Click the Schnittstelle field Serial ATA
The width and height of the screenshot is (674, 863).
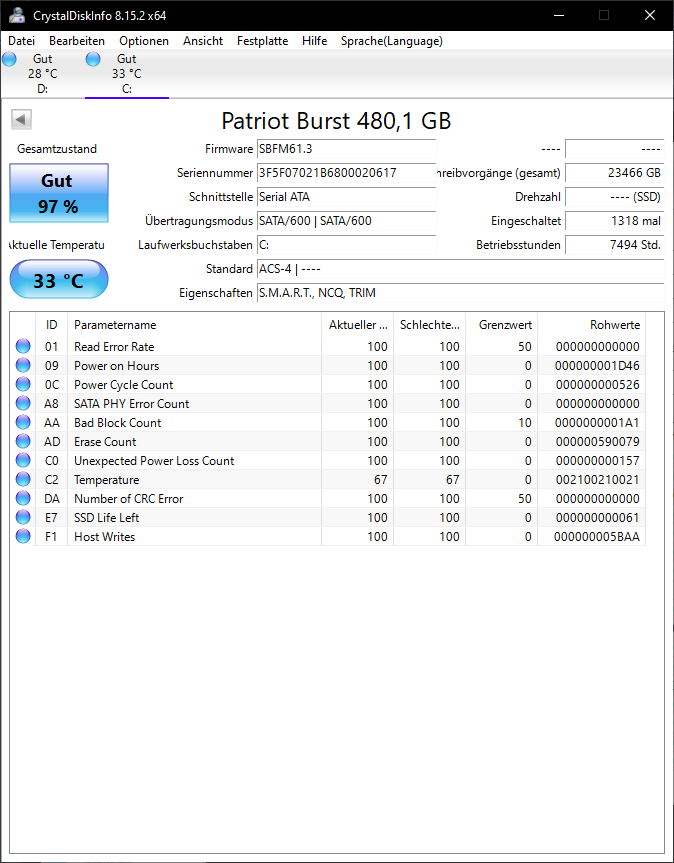(x=347, y=196)
